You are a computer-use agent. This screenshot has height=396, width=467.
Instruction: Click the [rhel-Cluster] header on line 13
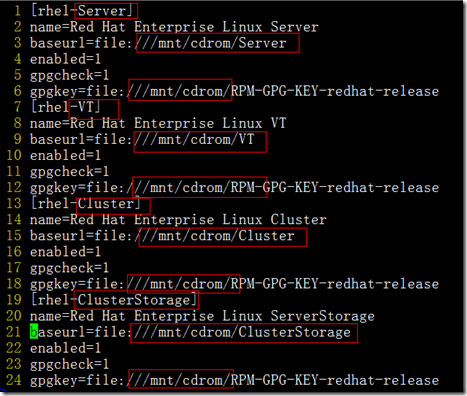pyautogui.click(x=86, y=203)
